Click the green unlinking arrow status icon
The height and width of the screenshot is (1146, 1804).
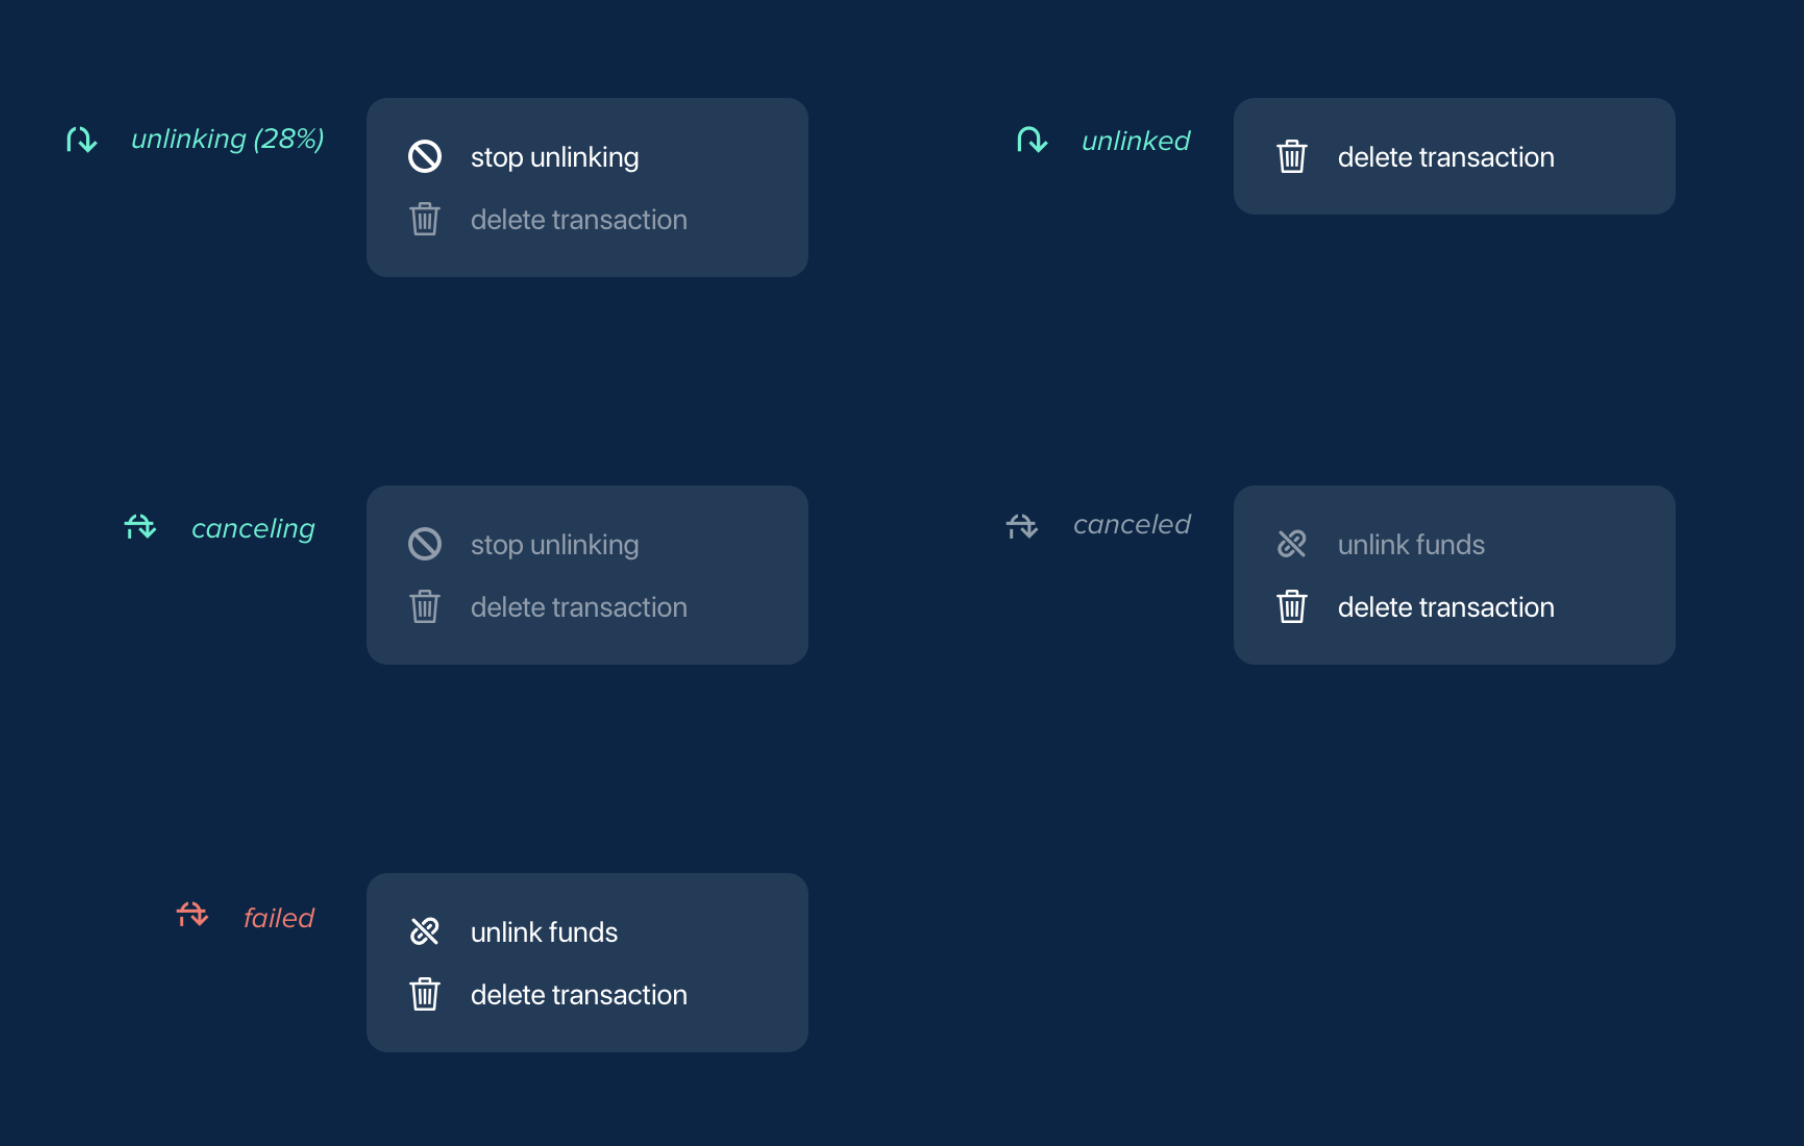(80, 139)
